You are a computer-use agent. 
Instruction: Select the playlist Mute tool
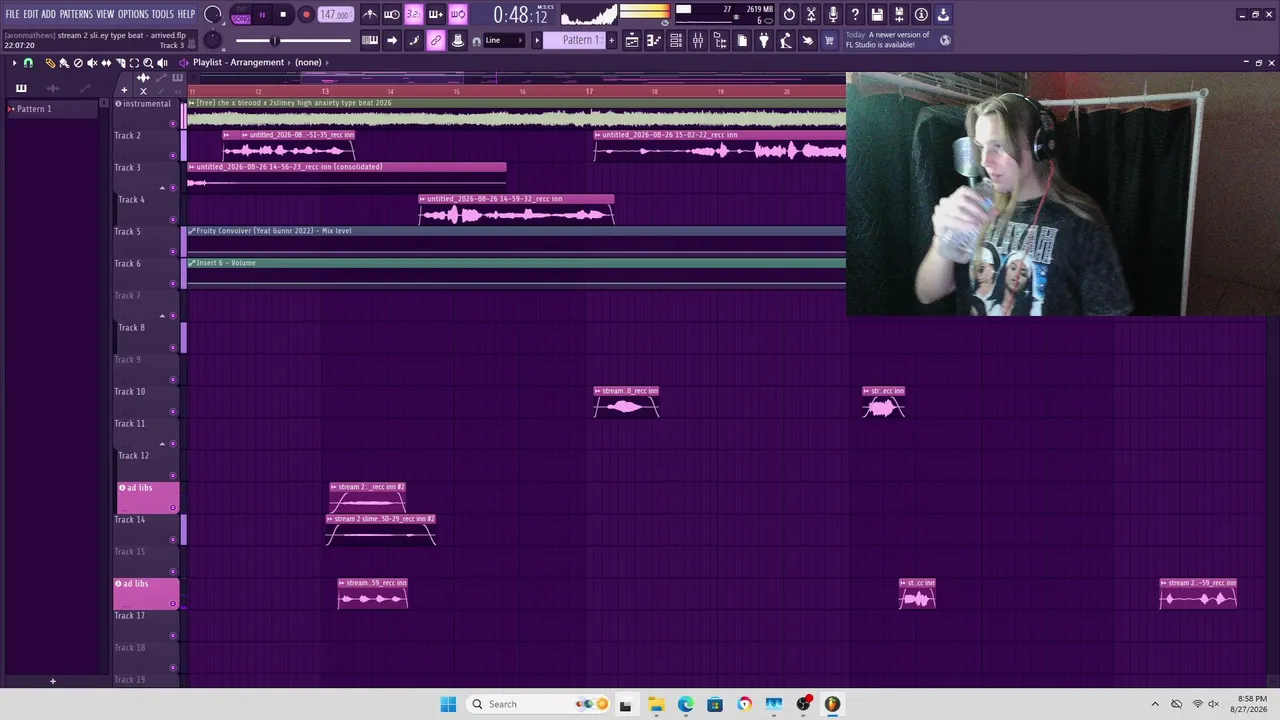[x=92, y=63]
